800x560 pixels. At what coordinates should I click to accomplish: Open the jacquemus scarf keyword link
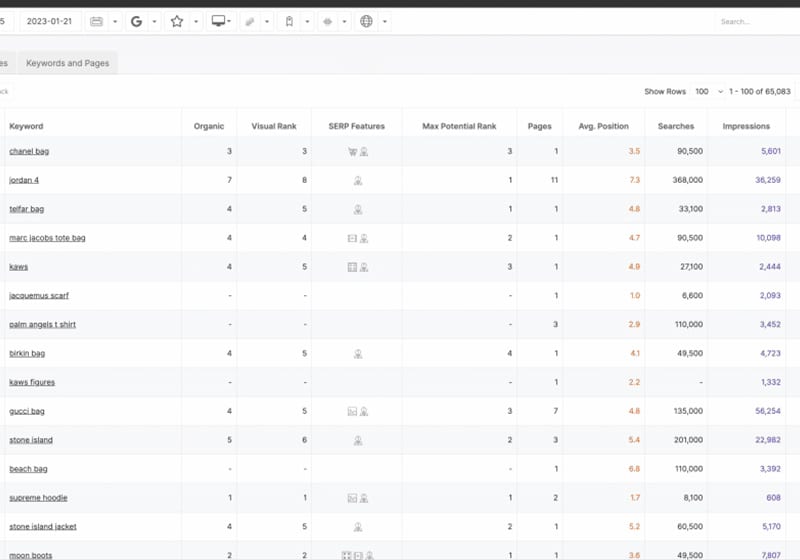(39, 296)
